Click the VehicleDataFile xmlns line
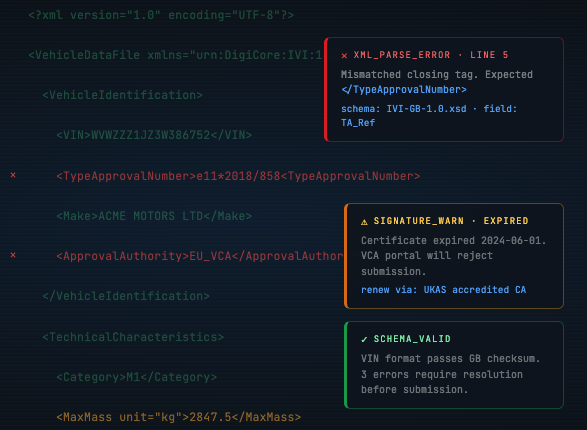587x430 pixels. point(175,55)
